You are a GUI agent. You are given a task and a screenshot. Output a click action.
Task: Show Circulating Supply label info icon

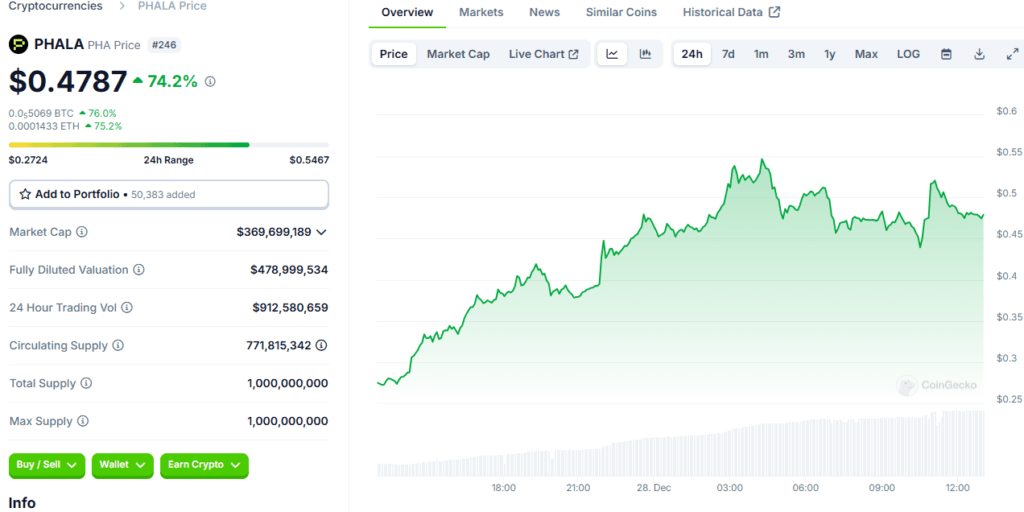pyautogui.click(x=118, y=345)
